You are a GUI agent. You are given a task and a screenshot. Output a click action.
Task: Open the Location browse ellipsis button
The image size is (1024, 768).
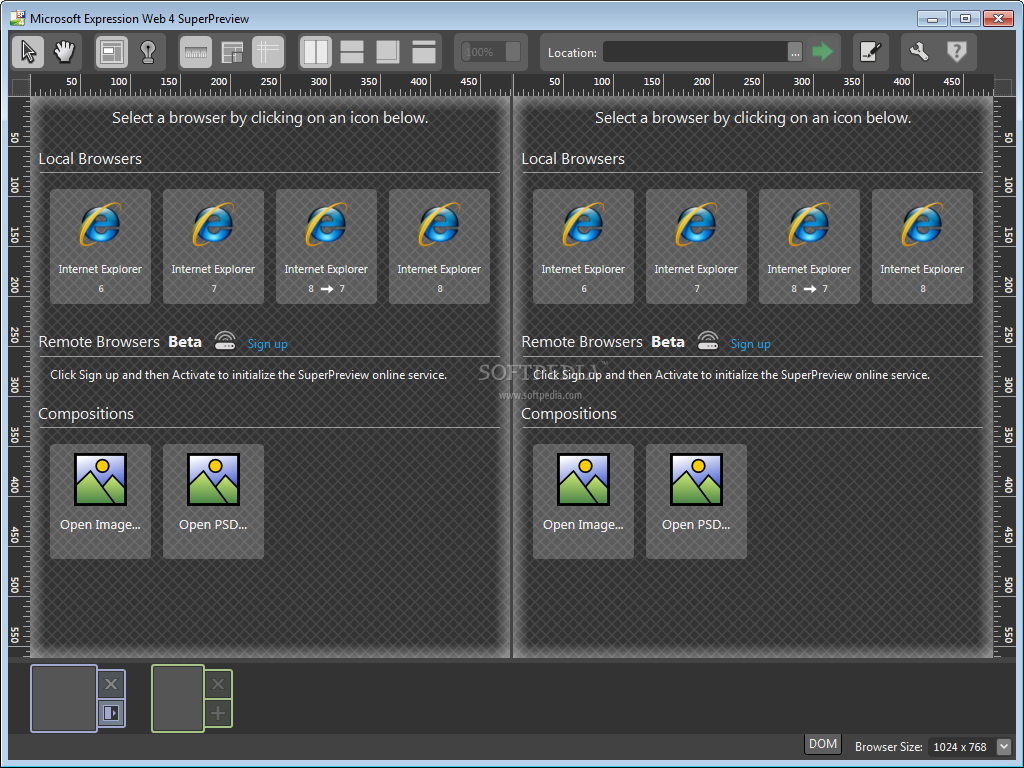(795, 52)
